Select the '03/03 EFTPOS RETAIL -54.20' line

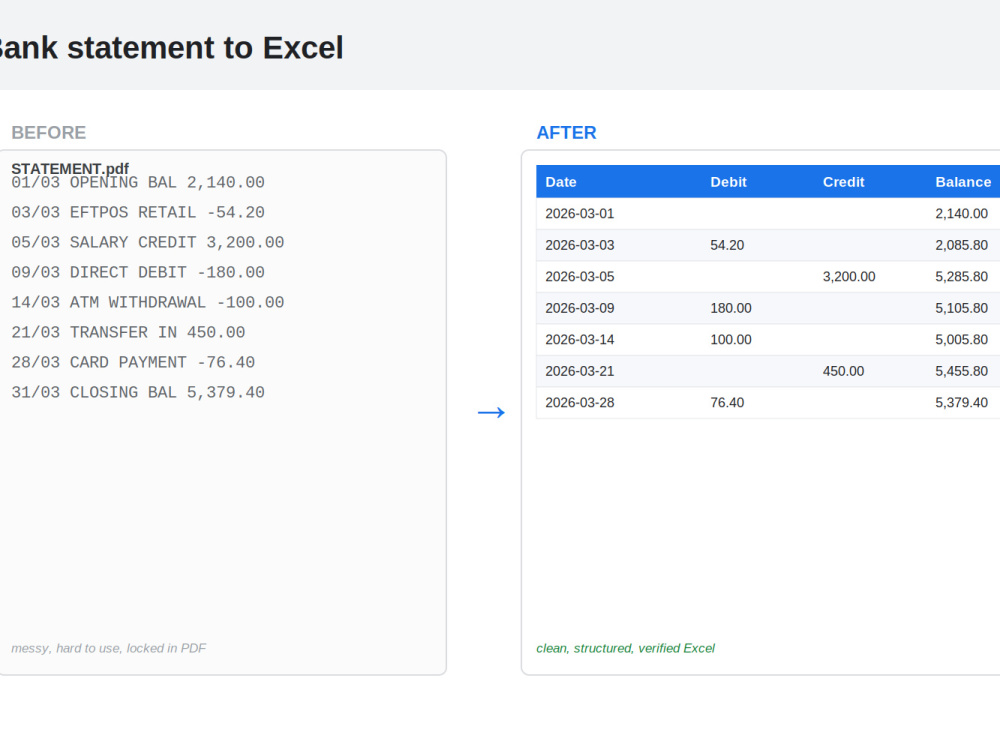[x=138, y=212]
